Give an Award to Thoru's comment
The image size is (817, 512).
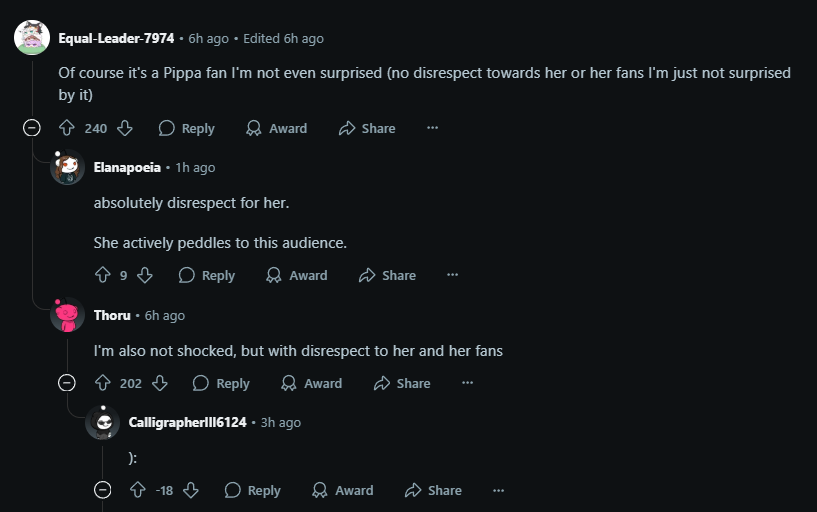[311, 383]
